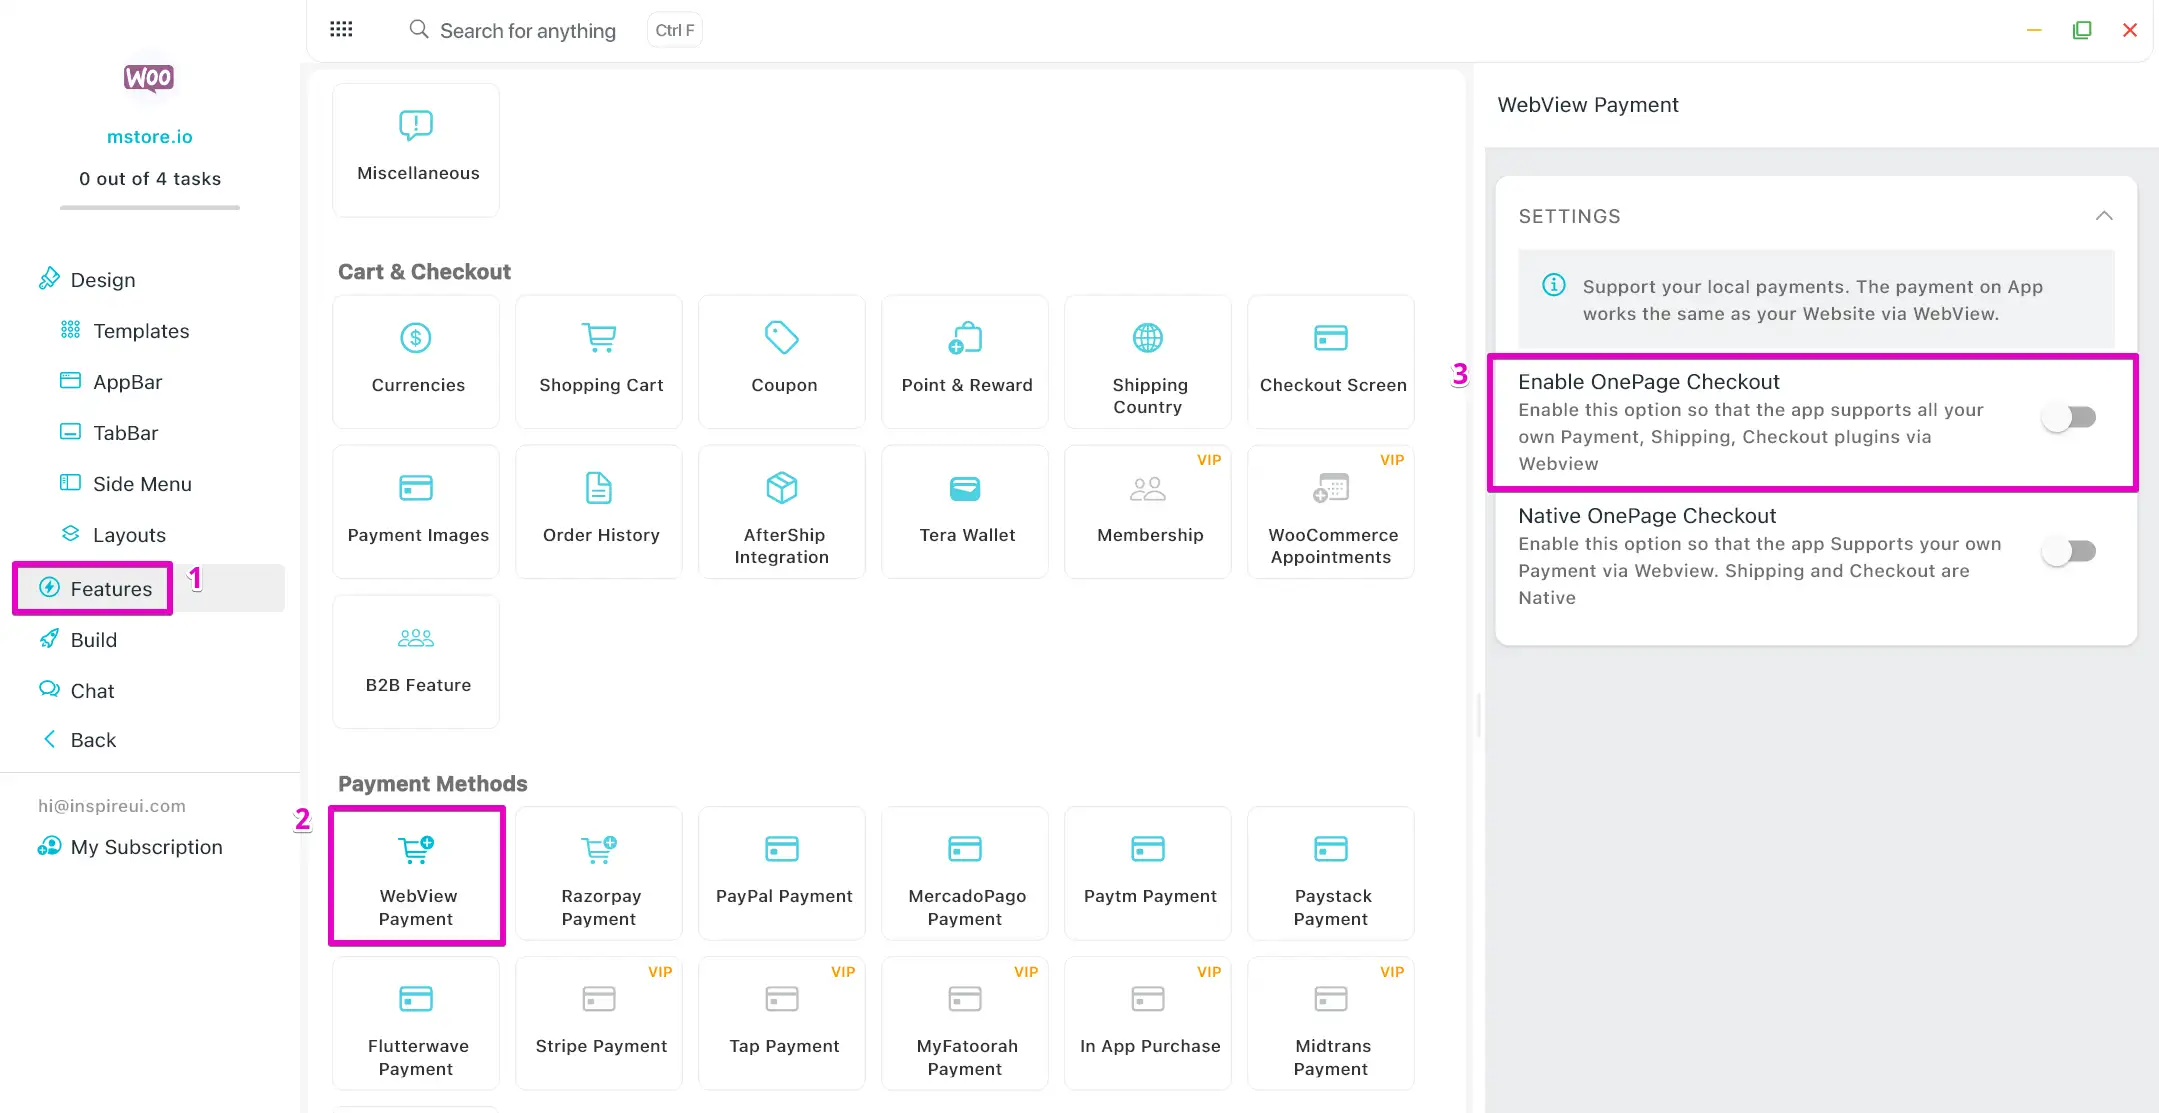Open the Design section in sidebar

coord(102,280)
